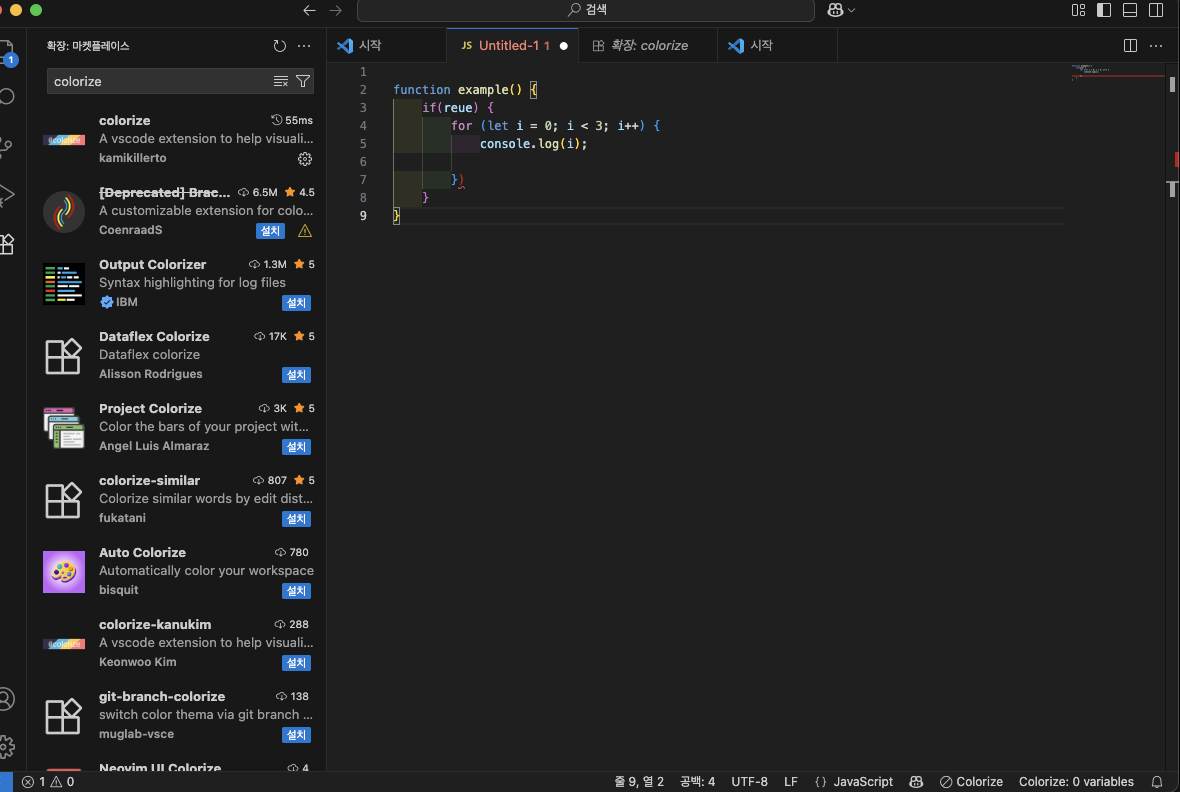Viewport: 1180px width, 792px height.
Task: Refresh the extensions marketplace list
Action: (280, 46)
